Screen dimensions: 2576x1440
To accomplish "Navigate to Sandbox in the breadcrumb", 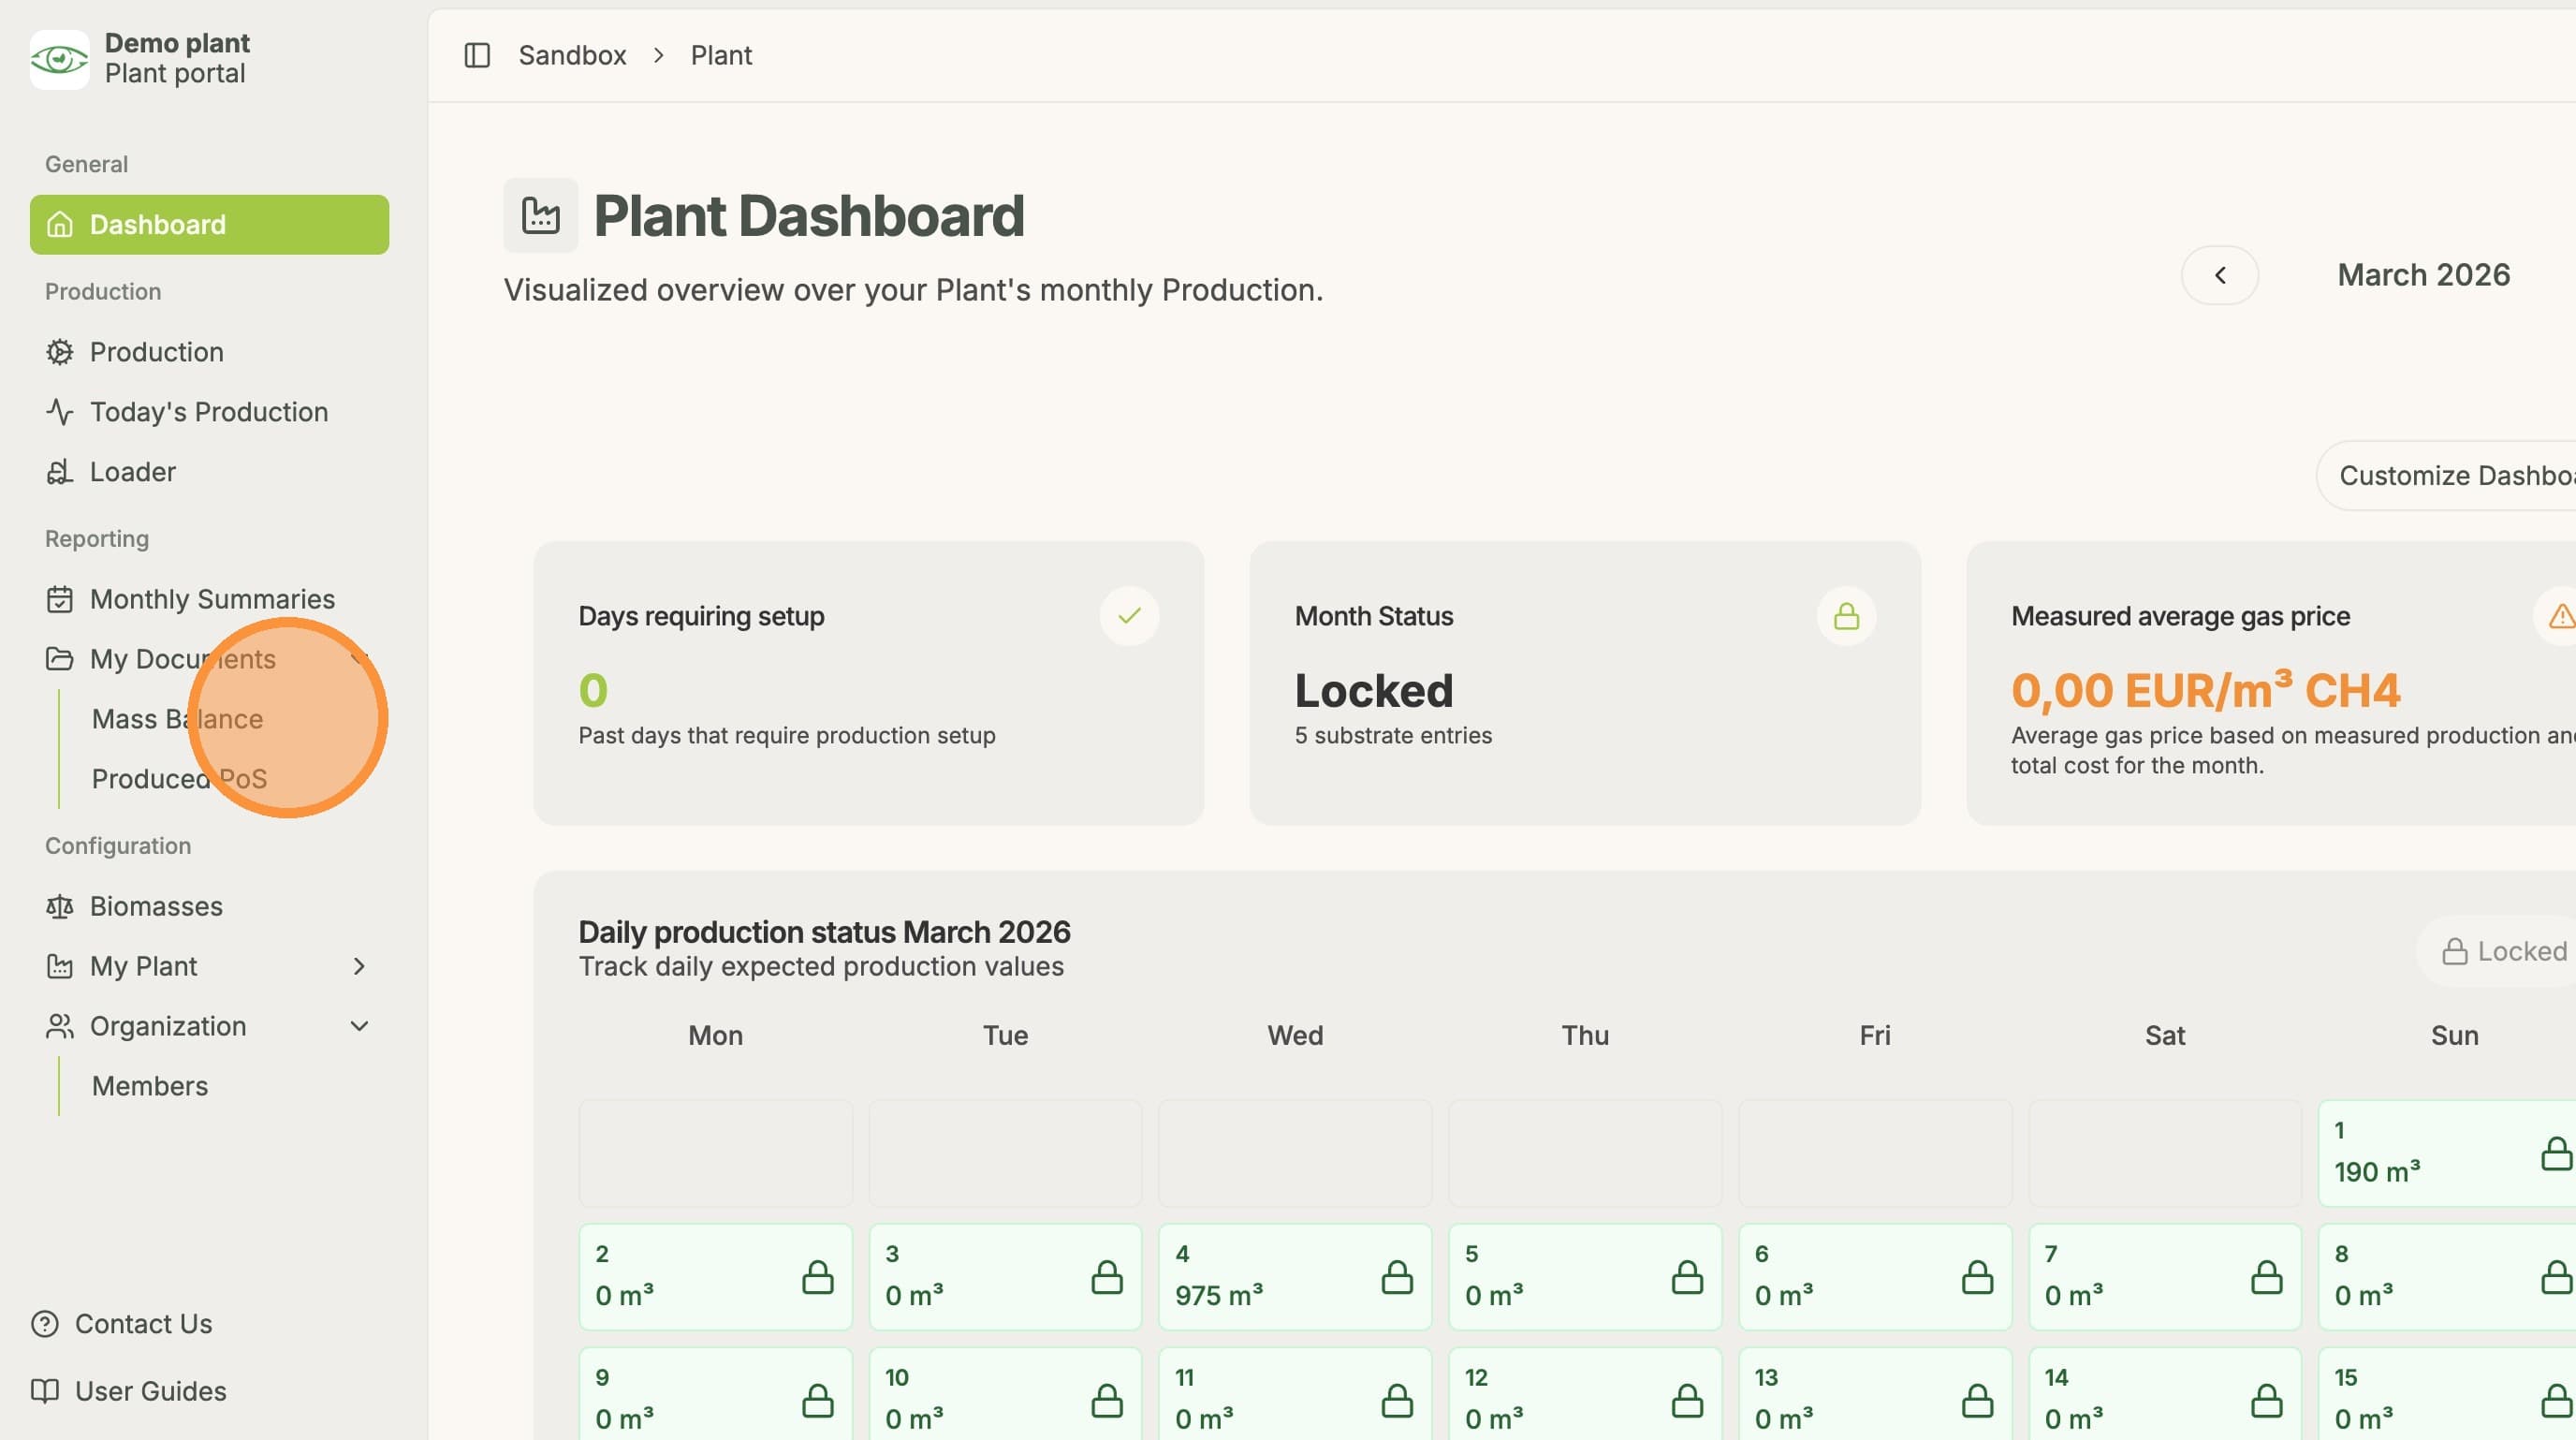I will (572, 55).
